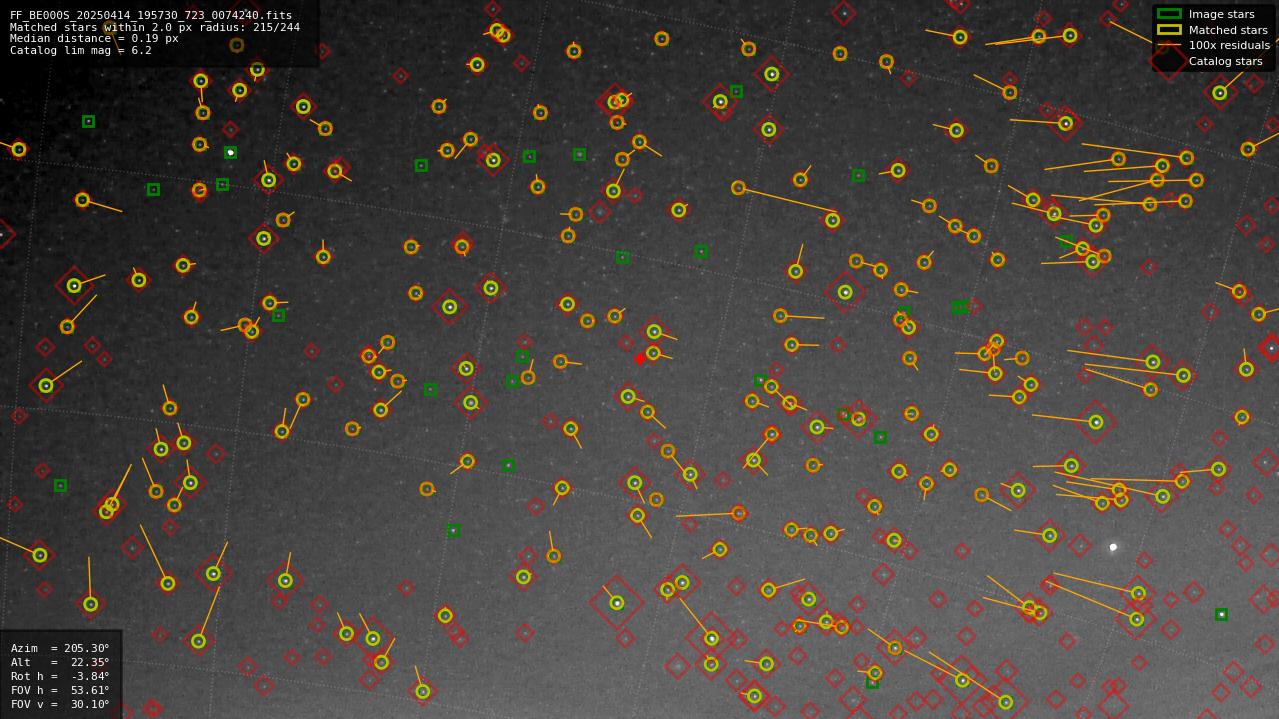This screenshot has height=719, width=1279.
Task: Click the 'Rot h = -3.84°' readout
Action: pyautogui.click(x=60, y=676)
